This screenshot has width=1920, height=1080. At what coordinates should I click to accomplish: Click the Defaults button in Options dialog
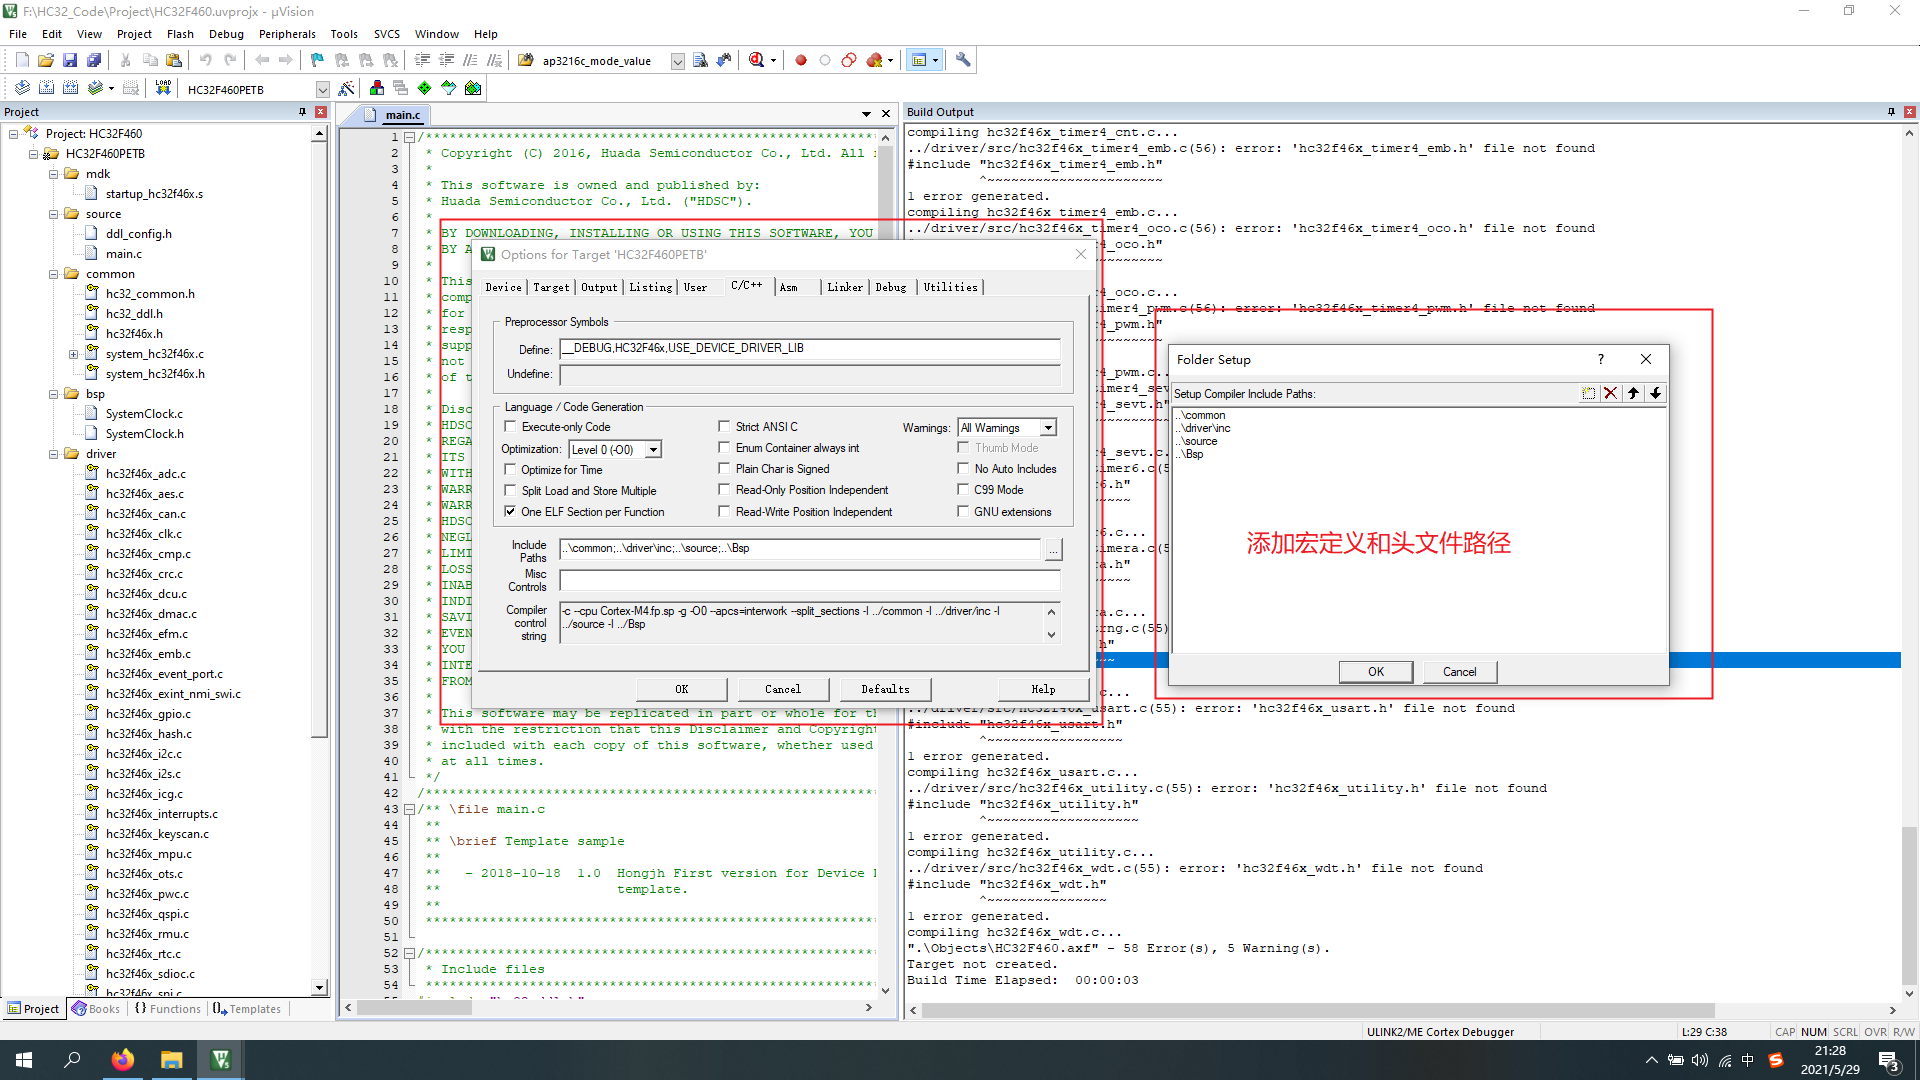(885, 689)
